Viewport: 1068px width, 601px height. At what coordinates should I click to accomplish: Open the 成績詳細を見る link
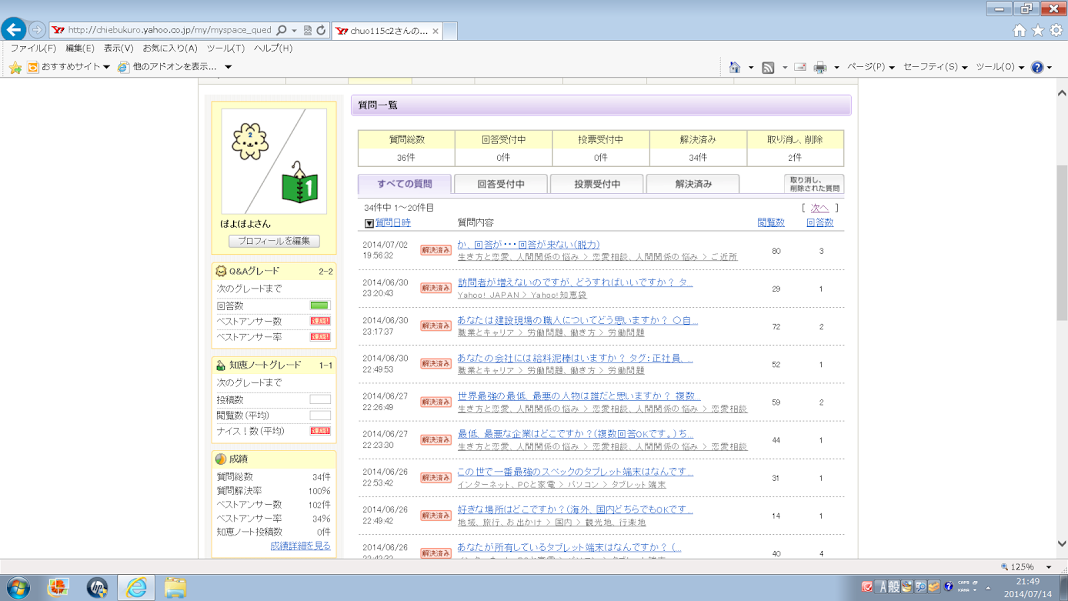300,546
